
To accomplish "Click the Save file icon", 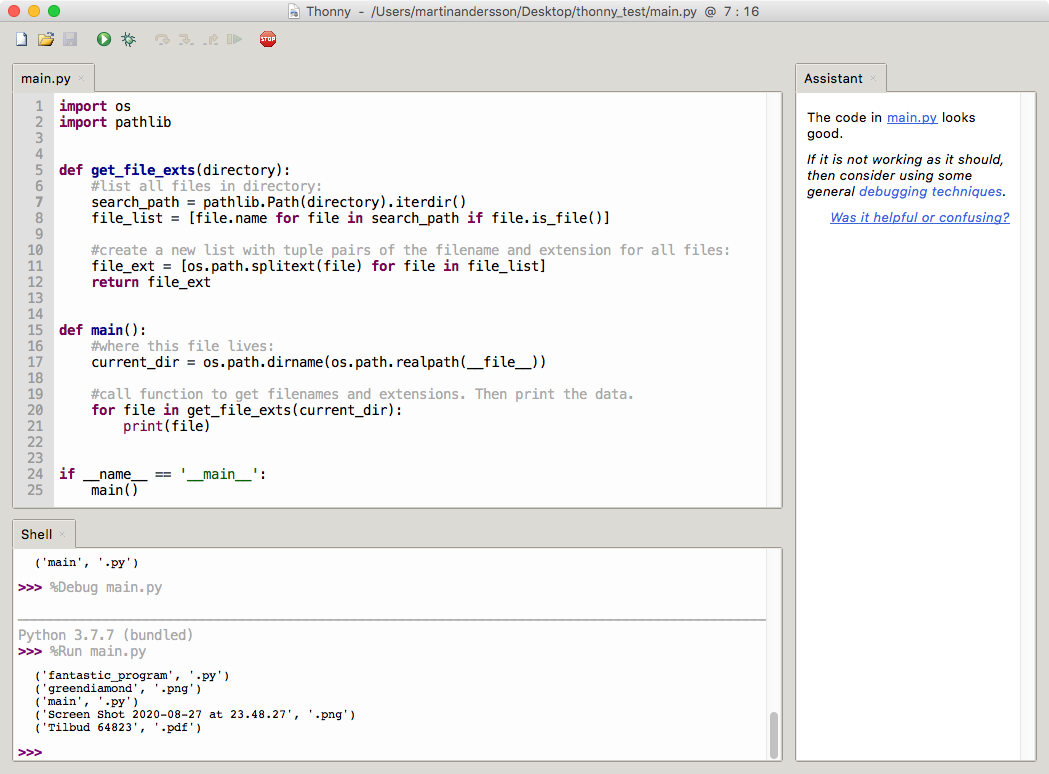I will tap(70, 39).
